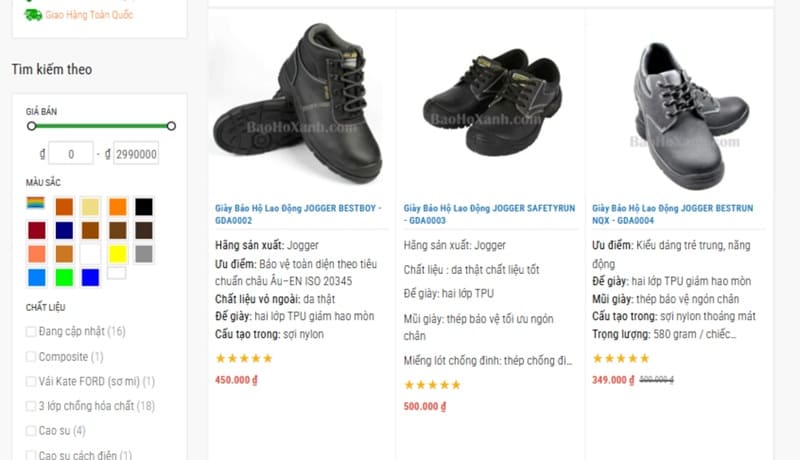
Task: Filter by the dark red color swatch
Action: 36,230
